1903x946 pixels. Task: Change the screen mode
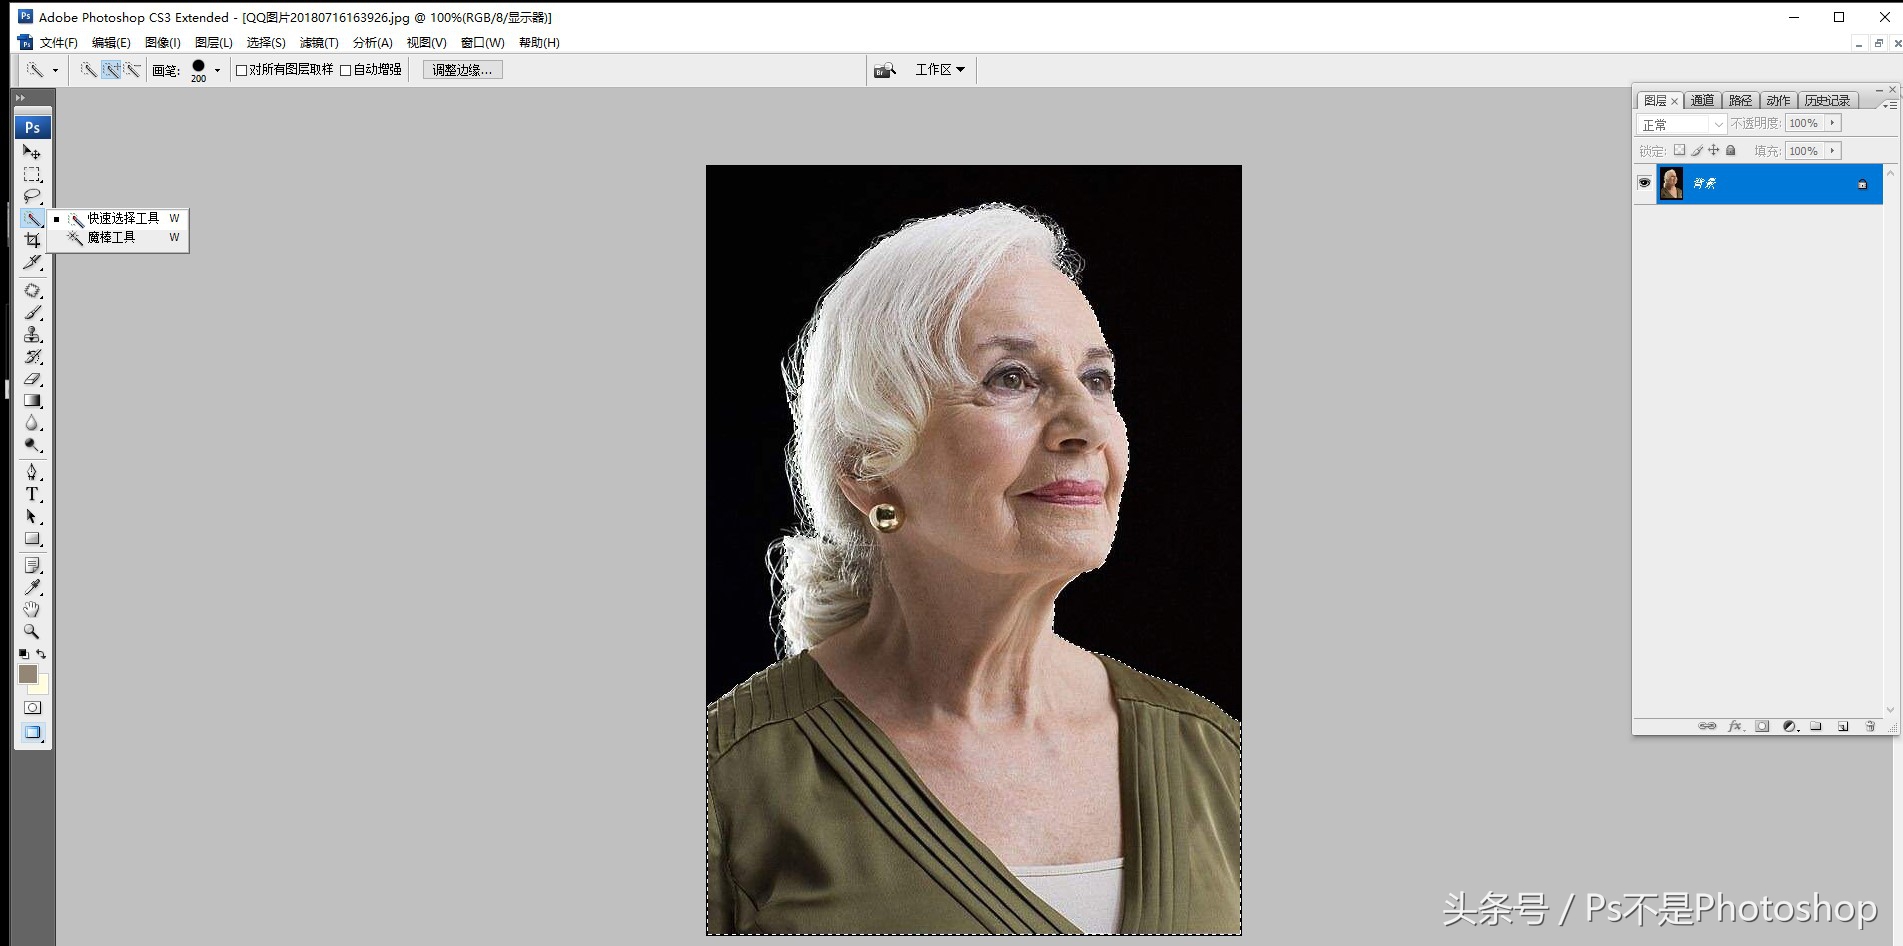click(x=32, y=732)
